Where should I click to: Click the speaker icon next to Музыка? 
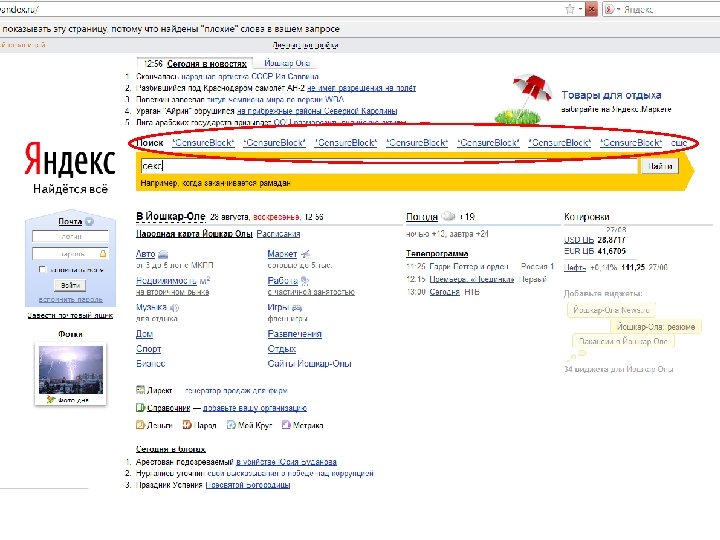174,307
